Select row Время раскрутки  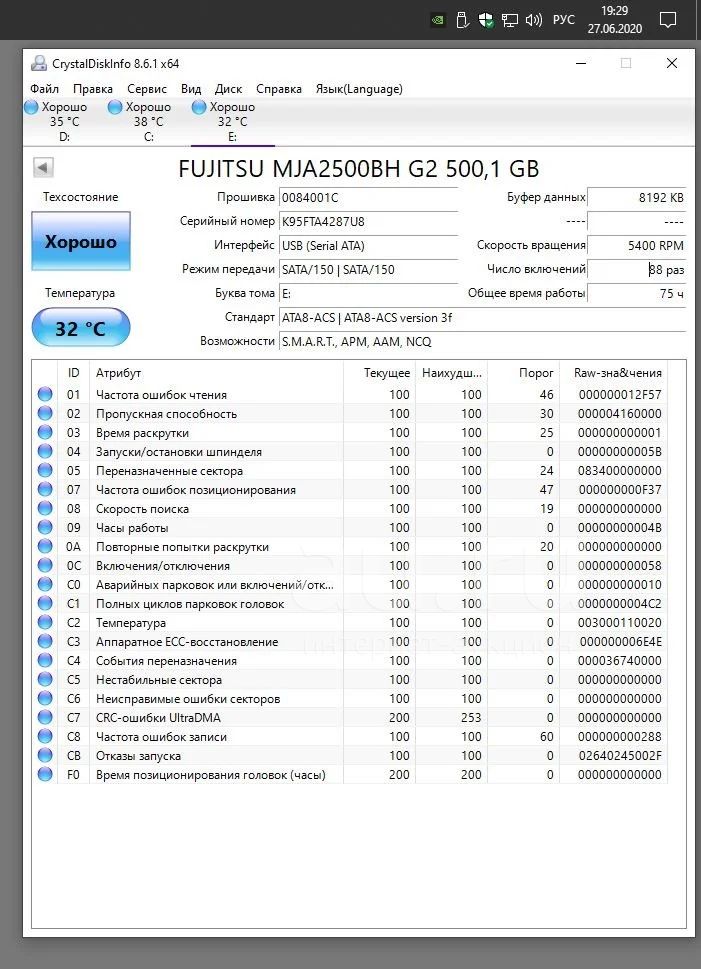(x=350, y=433)
